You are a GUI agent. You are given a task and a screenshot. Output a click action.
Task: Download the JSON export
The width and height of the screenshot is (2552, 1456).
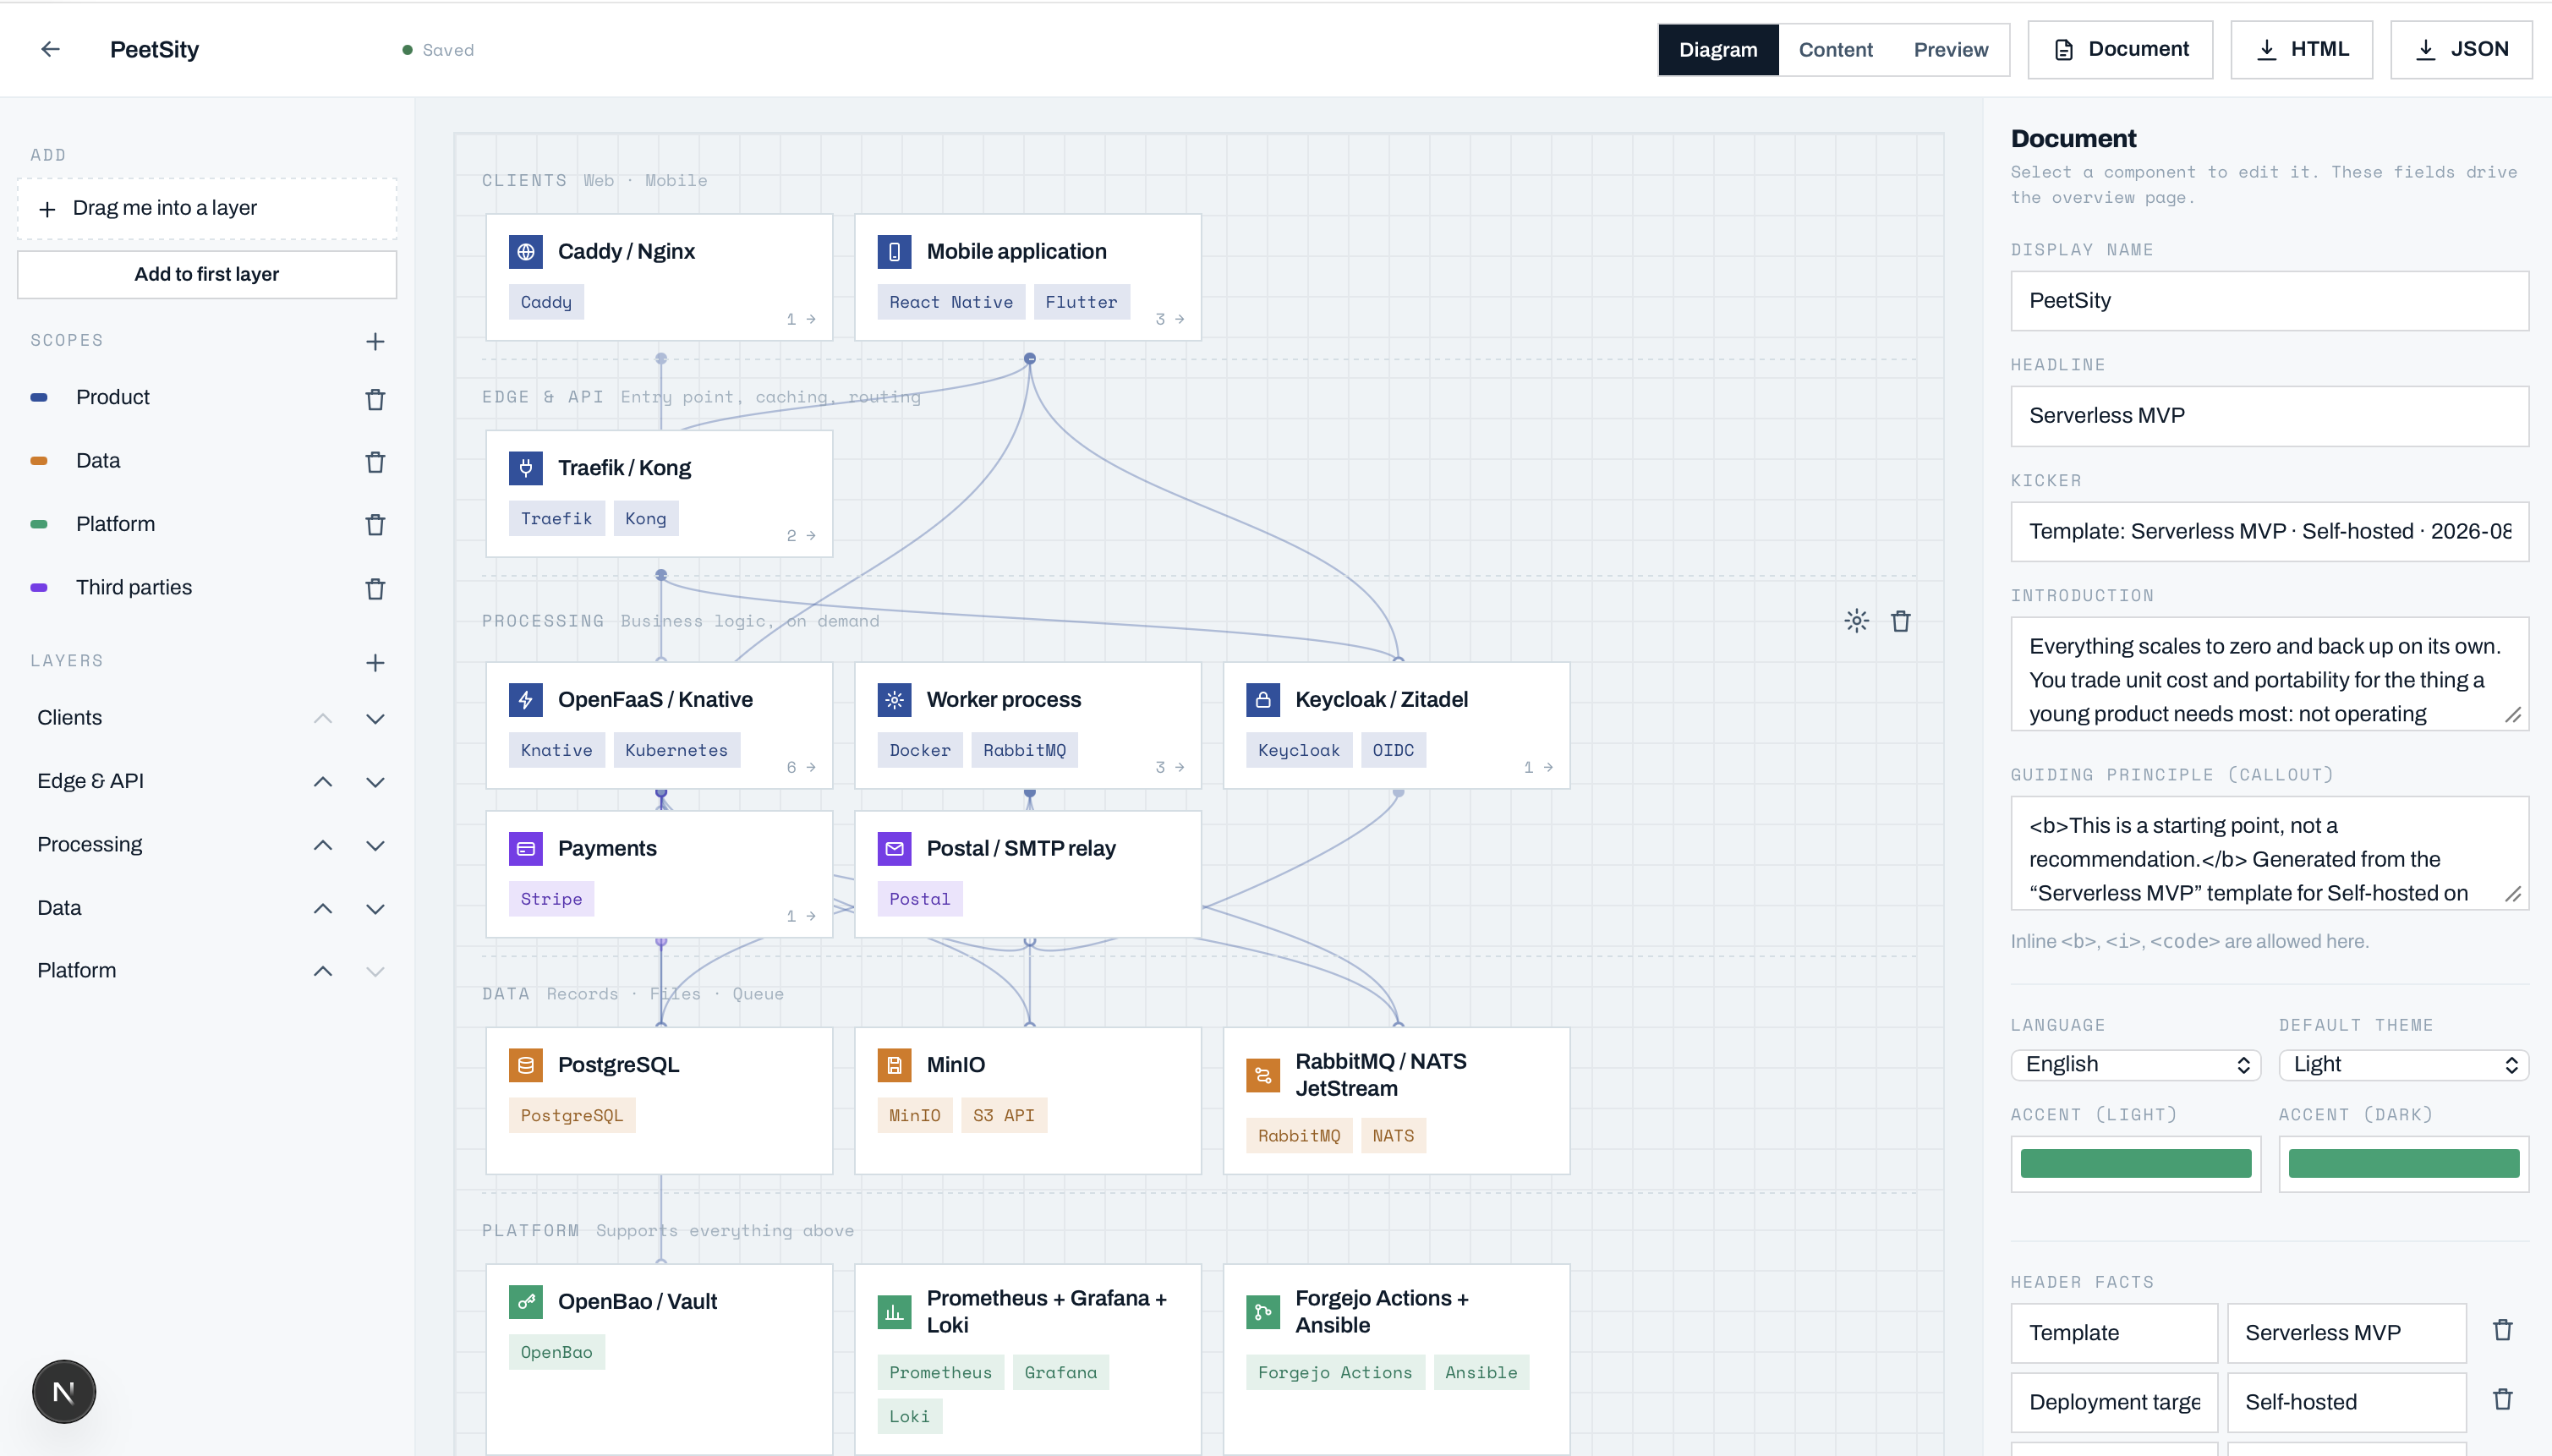2461,49
